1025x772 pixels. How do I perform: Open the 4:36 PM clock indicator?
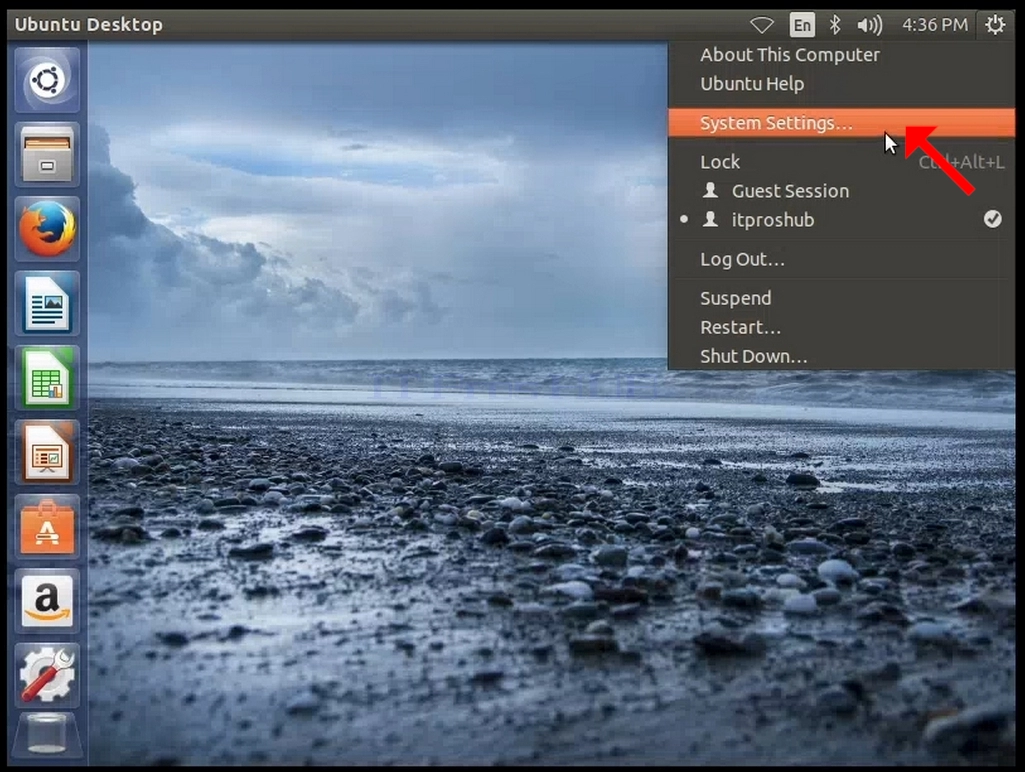935,25
